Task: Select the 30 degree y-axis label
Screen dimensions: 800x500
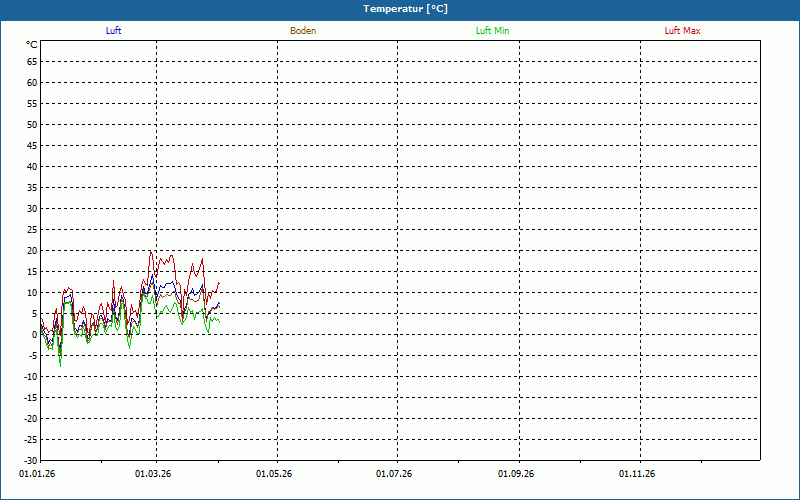Action: [32, 209]
